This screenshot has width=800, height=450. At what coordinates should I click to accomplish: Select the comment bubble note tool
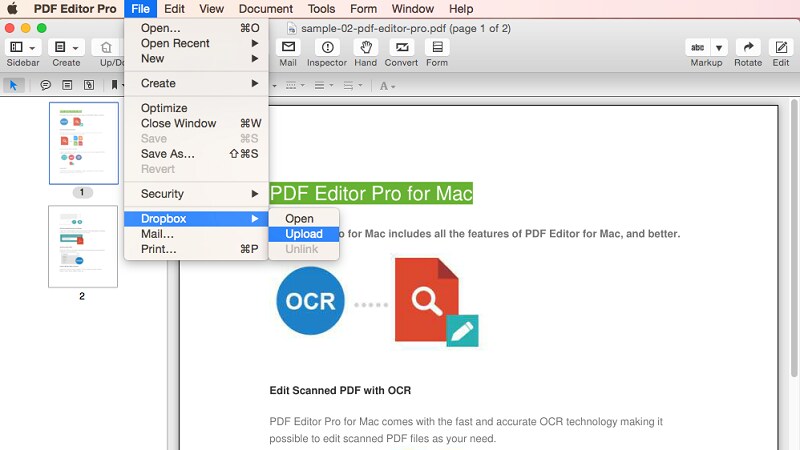(45, 85)
